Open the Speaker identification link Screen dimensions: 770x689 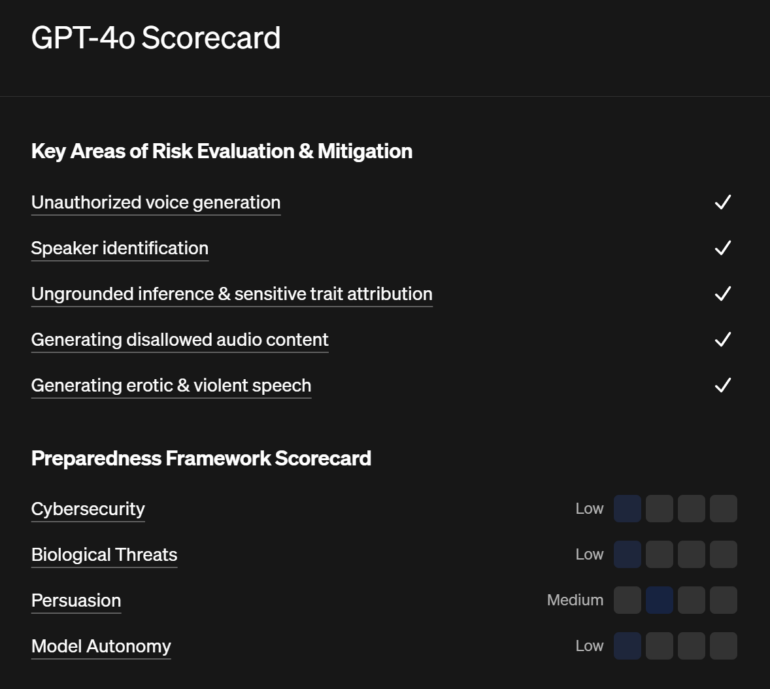point(120,248)
